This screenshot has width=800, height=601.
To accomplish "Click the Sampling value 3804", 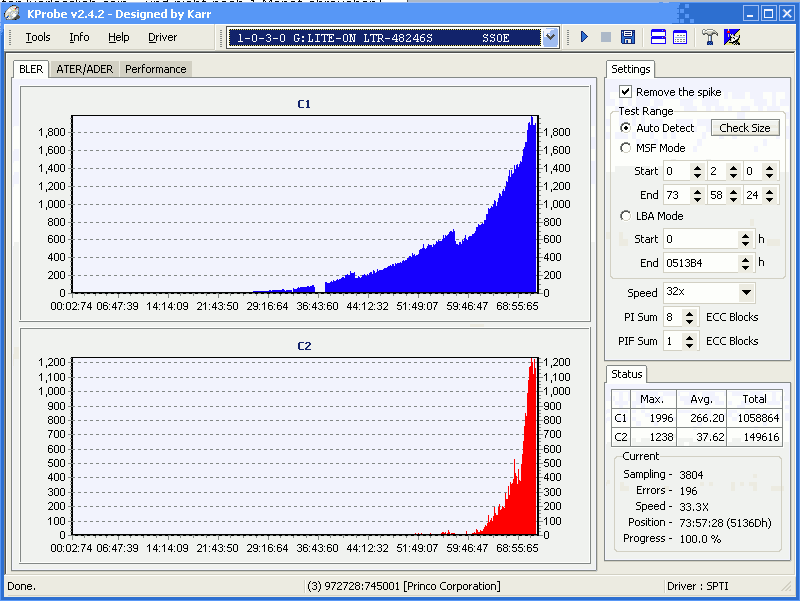I will click(691, 474).
